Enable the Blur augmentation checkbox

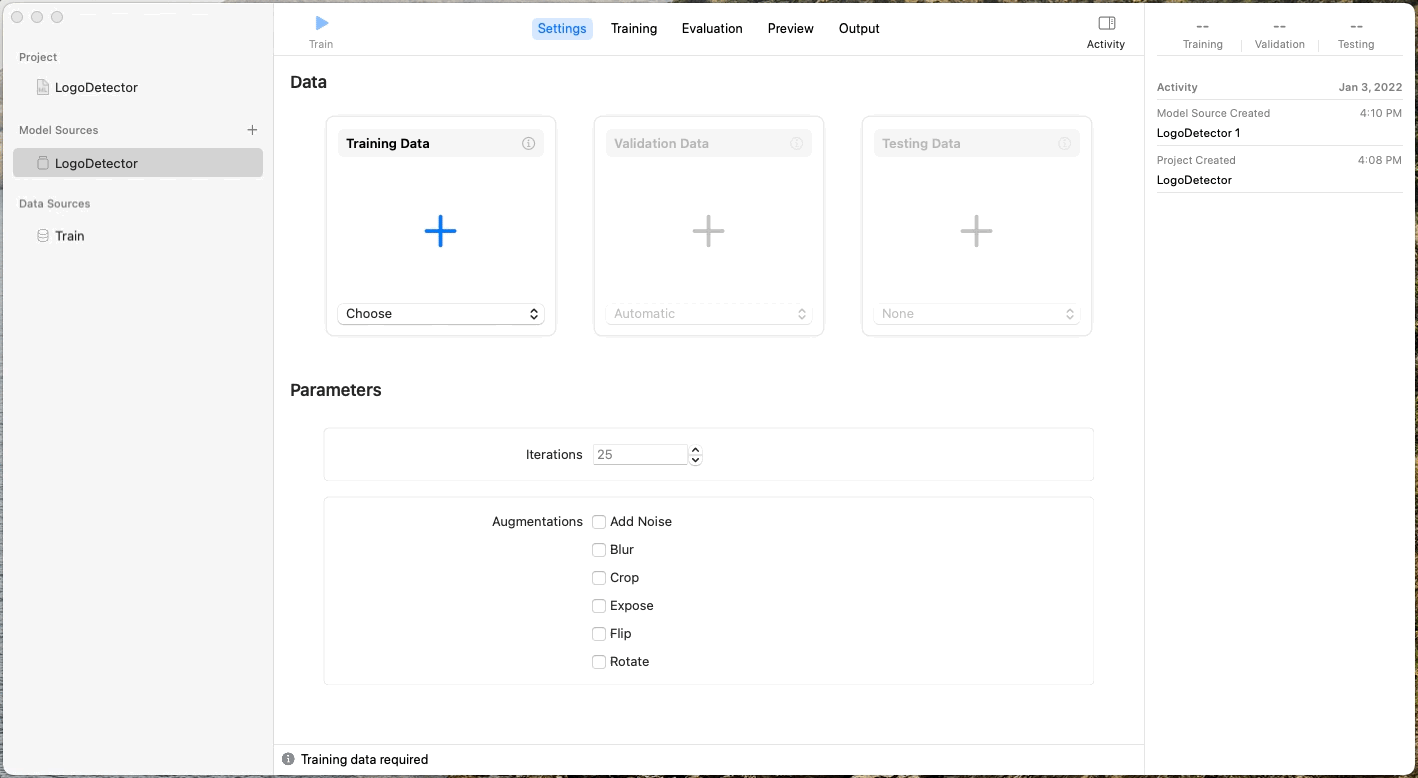pyautogui.click(x=599, y=550)
